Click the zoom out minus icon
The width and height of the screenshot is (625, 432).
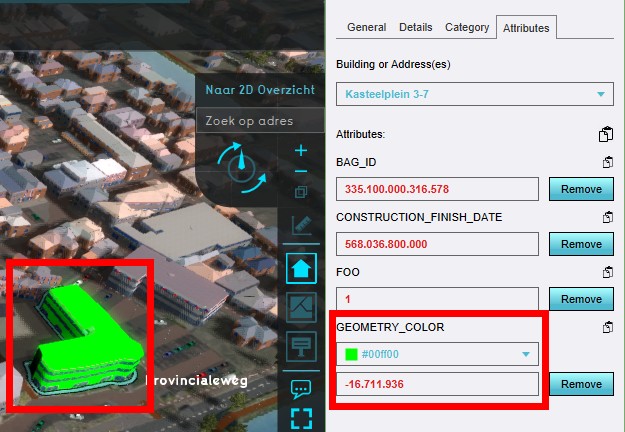click(x=301, y=172)
